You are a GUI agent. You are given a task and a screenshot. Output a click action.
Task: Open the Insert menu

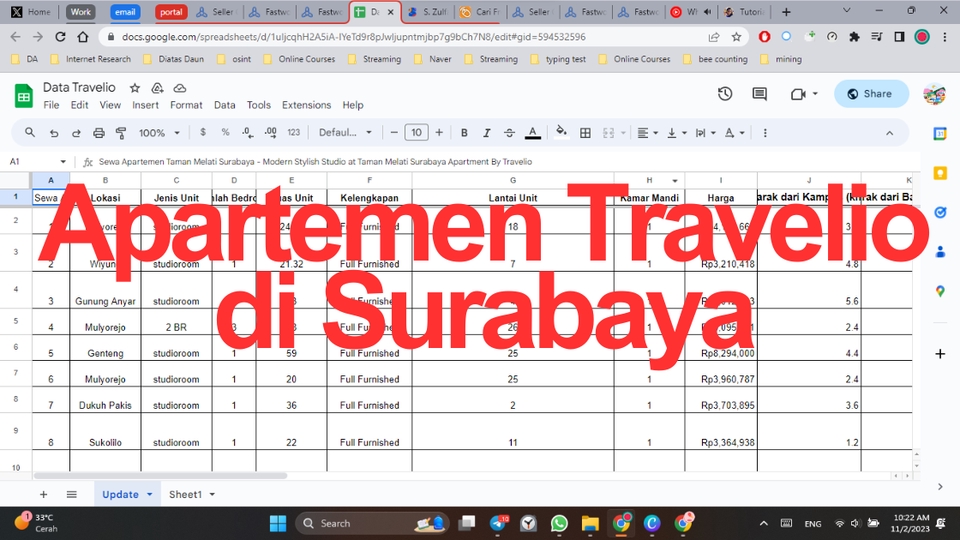coord(145,105)
